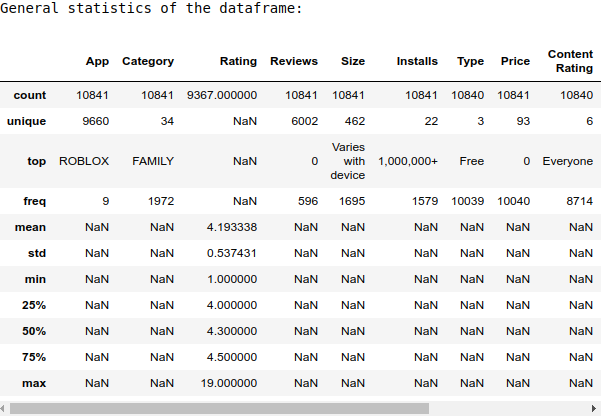Select the Installs column header

point(417,61)
